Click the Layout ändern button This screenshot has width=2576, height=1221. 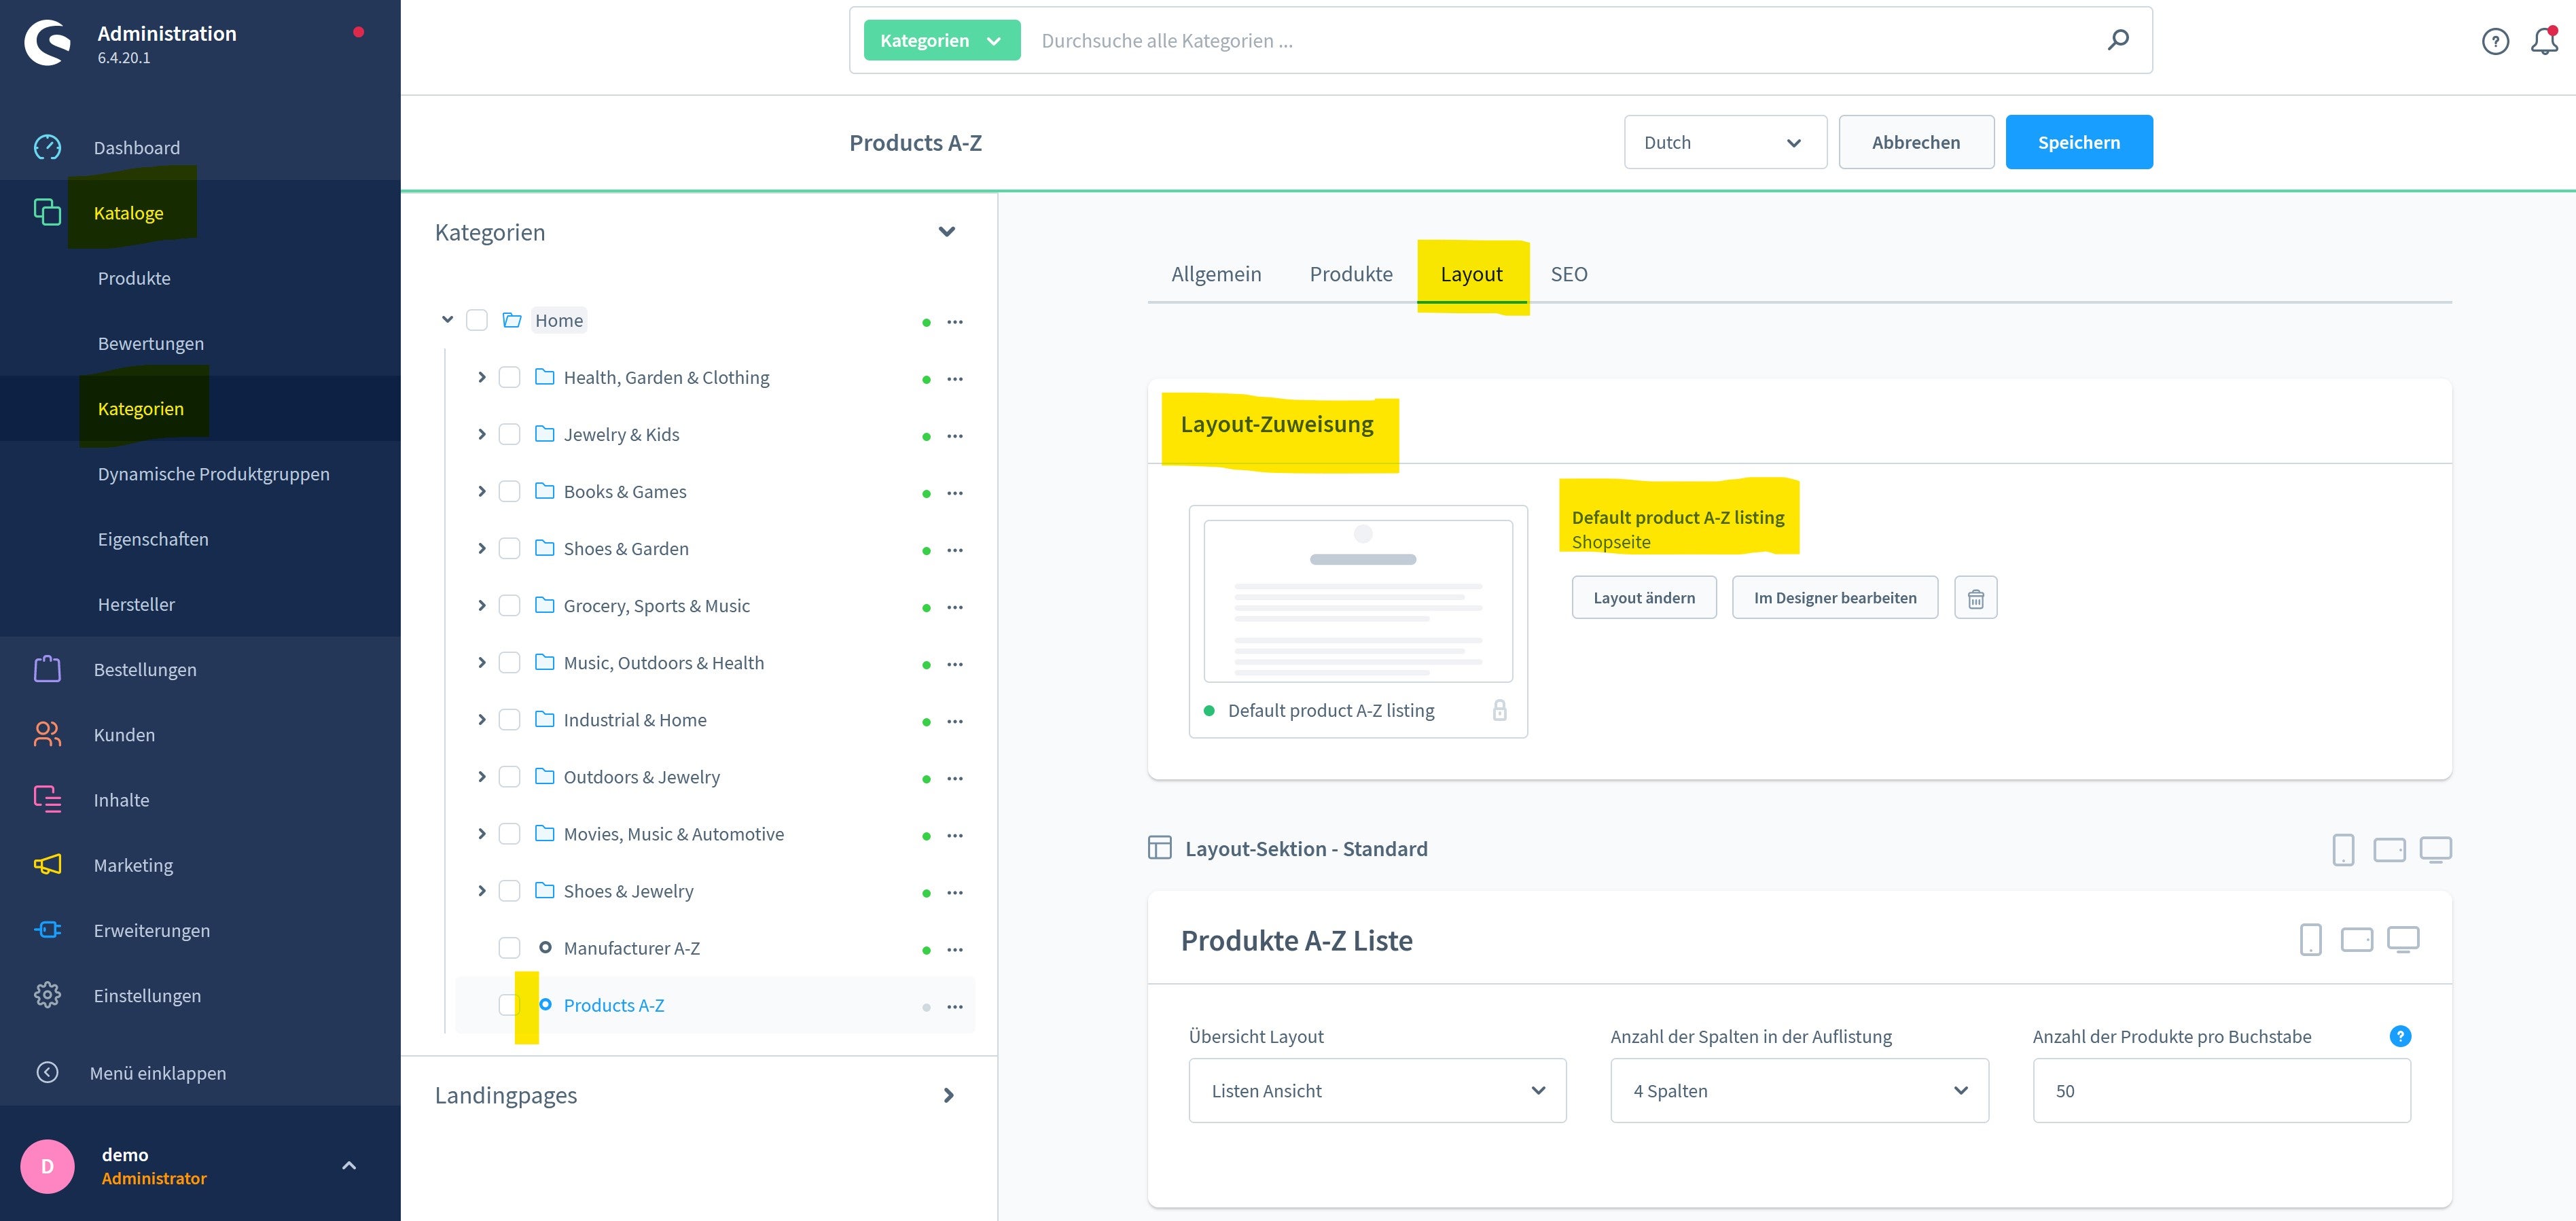coord(1644,597)
